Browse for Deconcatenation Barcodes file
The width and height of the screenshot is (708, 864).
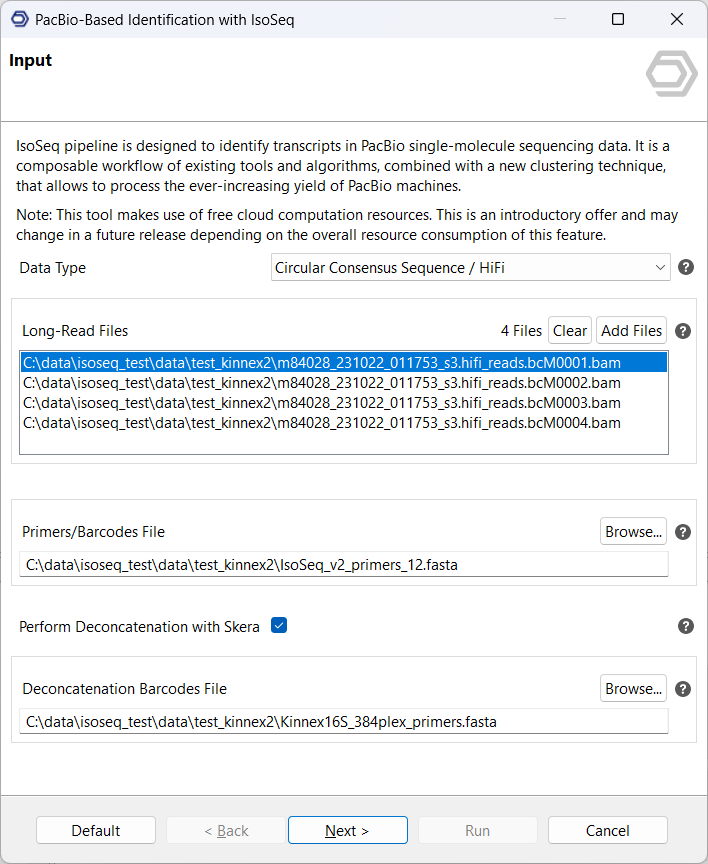coord(633,689)
